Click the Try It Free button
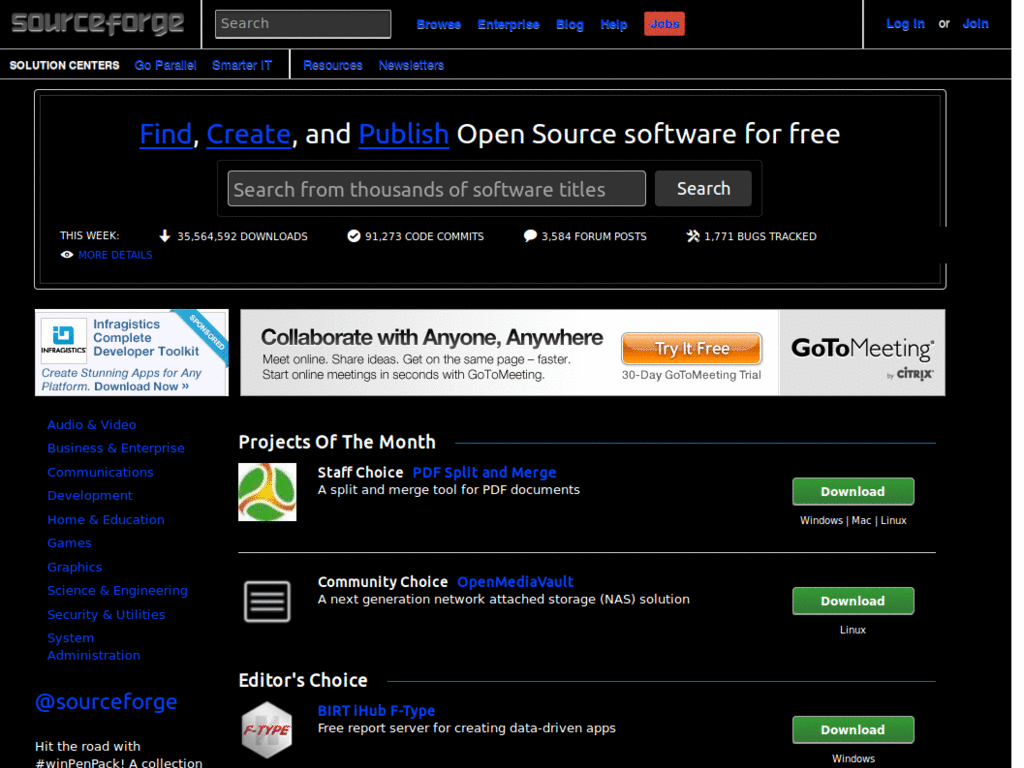Screen dimensions: 1024x768 691,348
